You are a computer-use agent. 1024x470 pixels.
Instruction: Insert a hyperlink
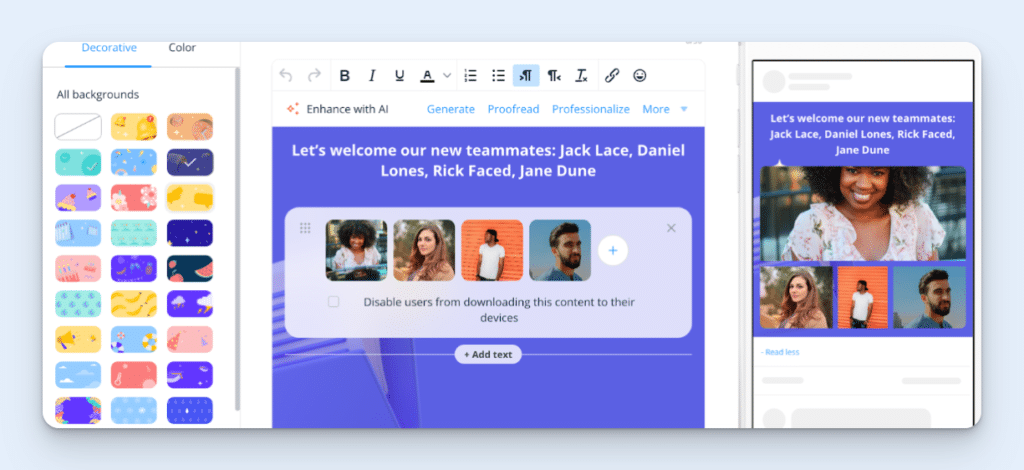[x=612, y=76]
